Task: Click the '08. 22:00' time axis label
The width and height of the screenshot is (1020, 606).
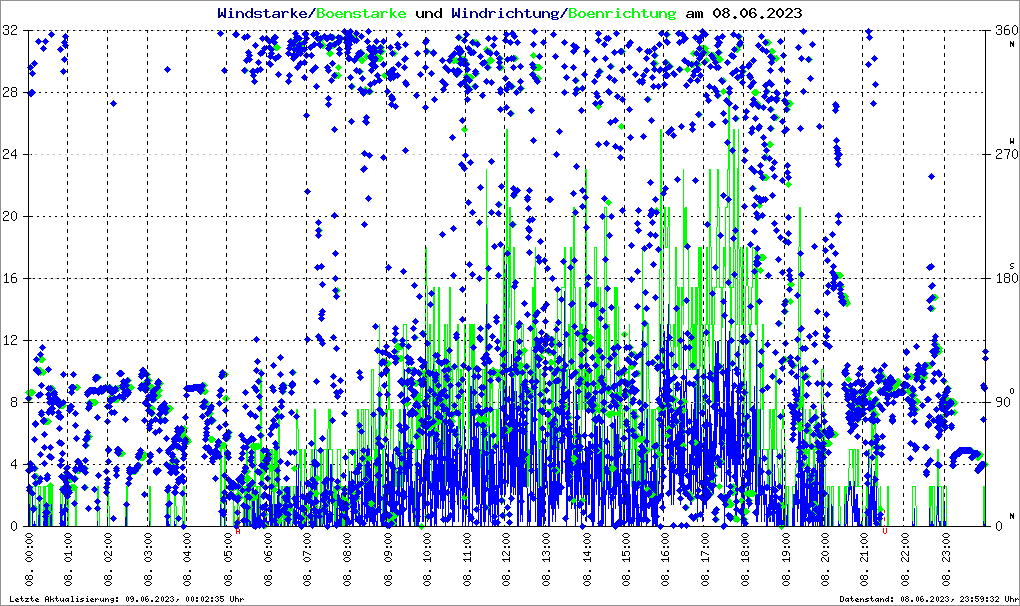Action: coord(904,560)
